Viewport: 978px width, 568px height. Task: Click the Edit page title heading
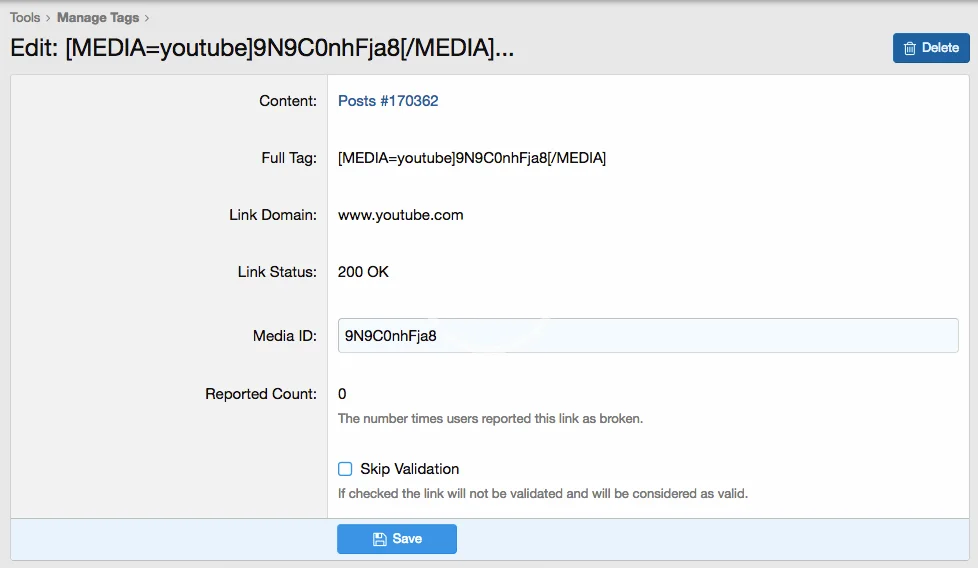262,49
